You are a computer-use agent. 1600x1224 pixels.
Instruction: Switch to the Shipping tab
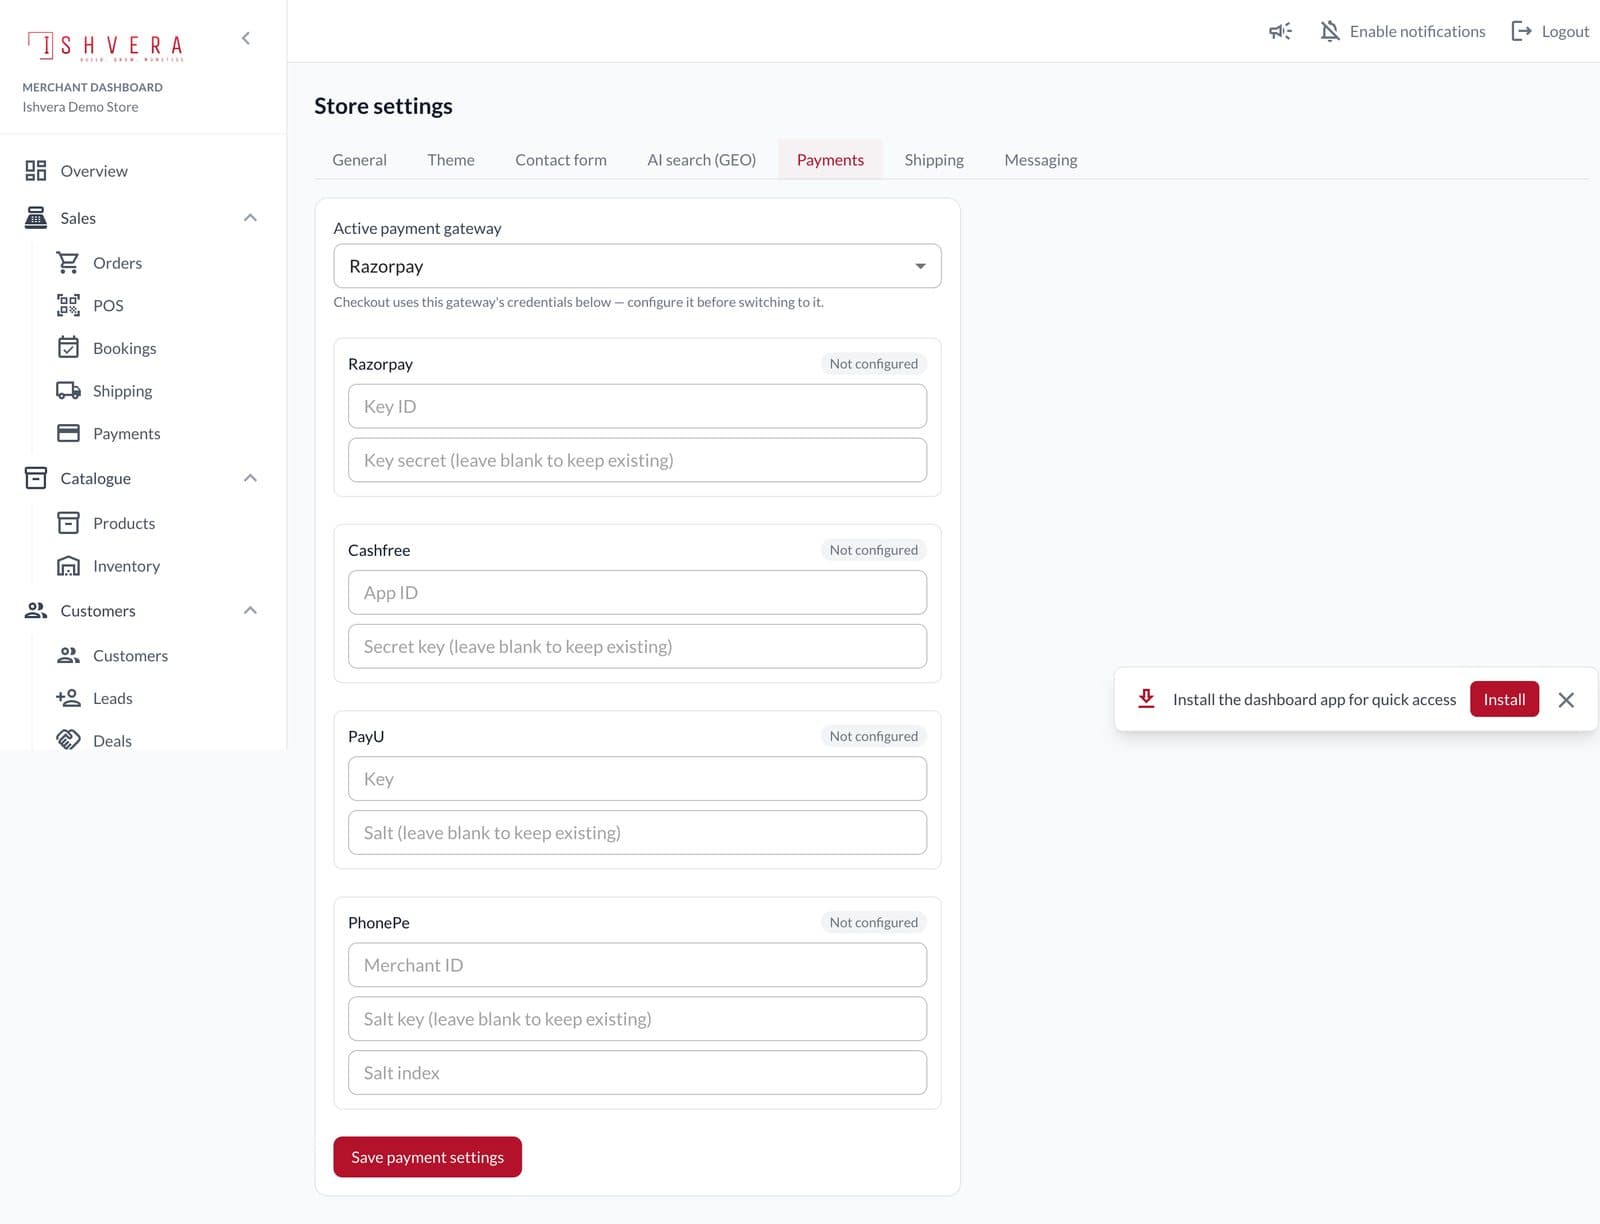pyautogui.click(x=934, y=160)
